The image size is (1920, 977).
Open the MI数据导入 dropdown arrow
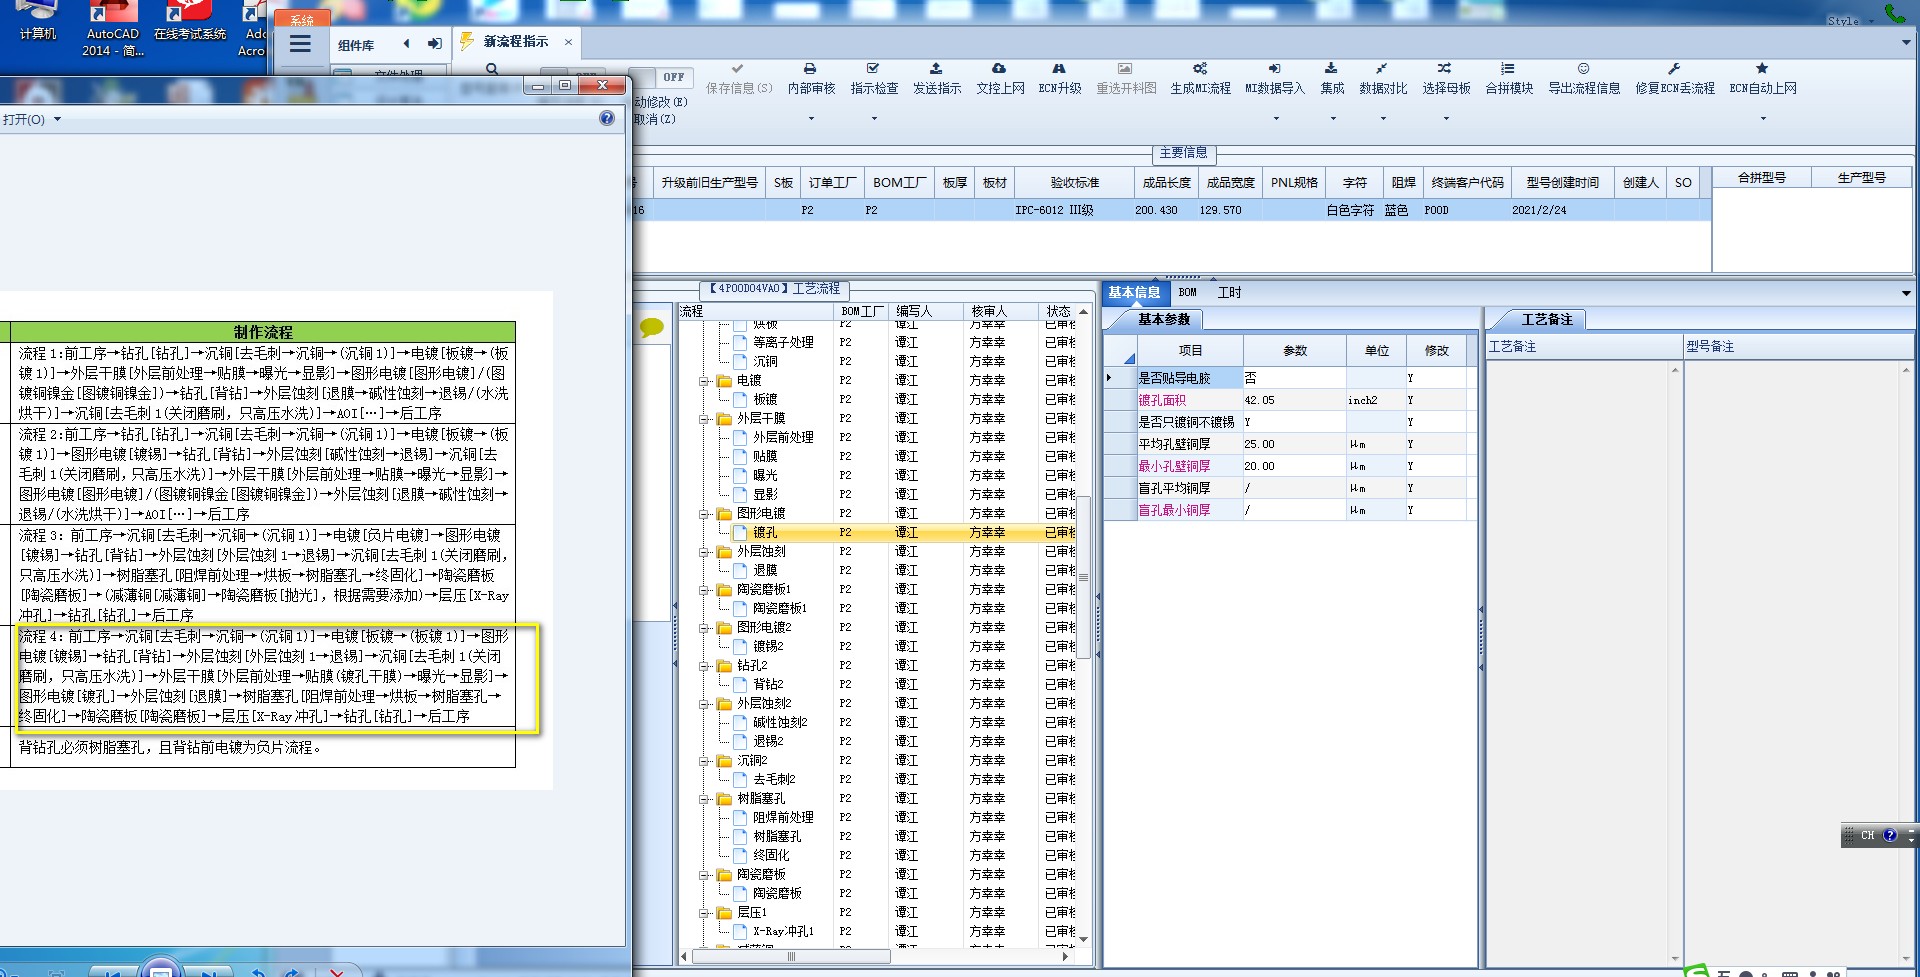pos(1276,119)
